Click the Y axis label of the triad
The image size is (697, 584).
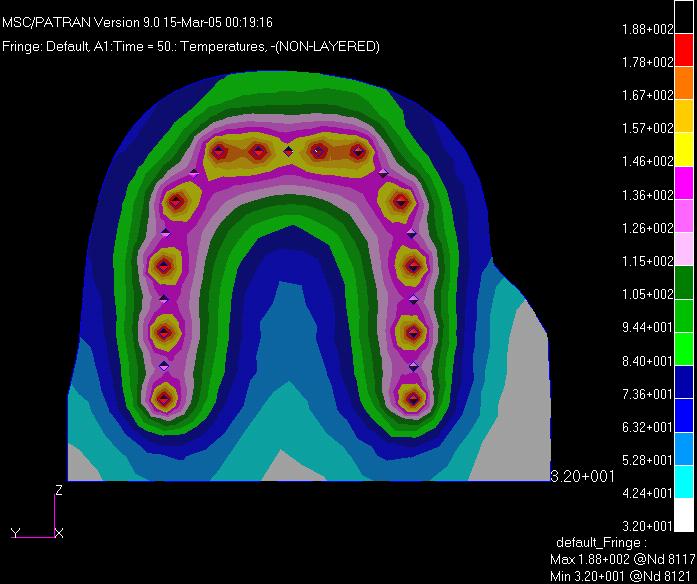click(15, 533)
